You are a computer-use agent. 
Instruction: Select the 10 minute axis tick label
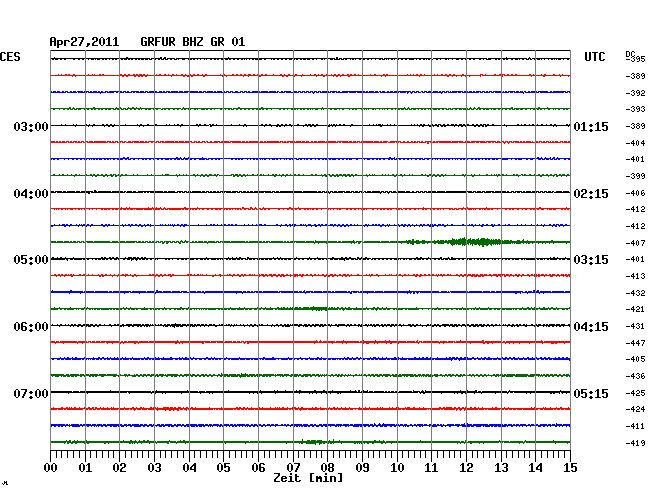click(397, 467)
